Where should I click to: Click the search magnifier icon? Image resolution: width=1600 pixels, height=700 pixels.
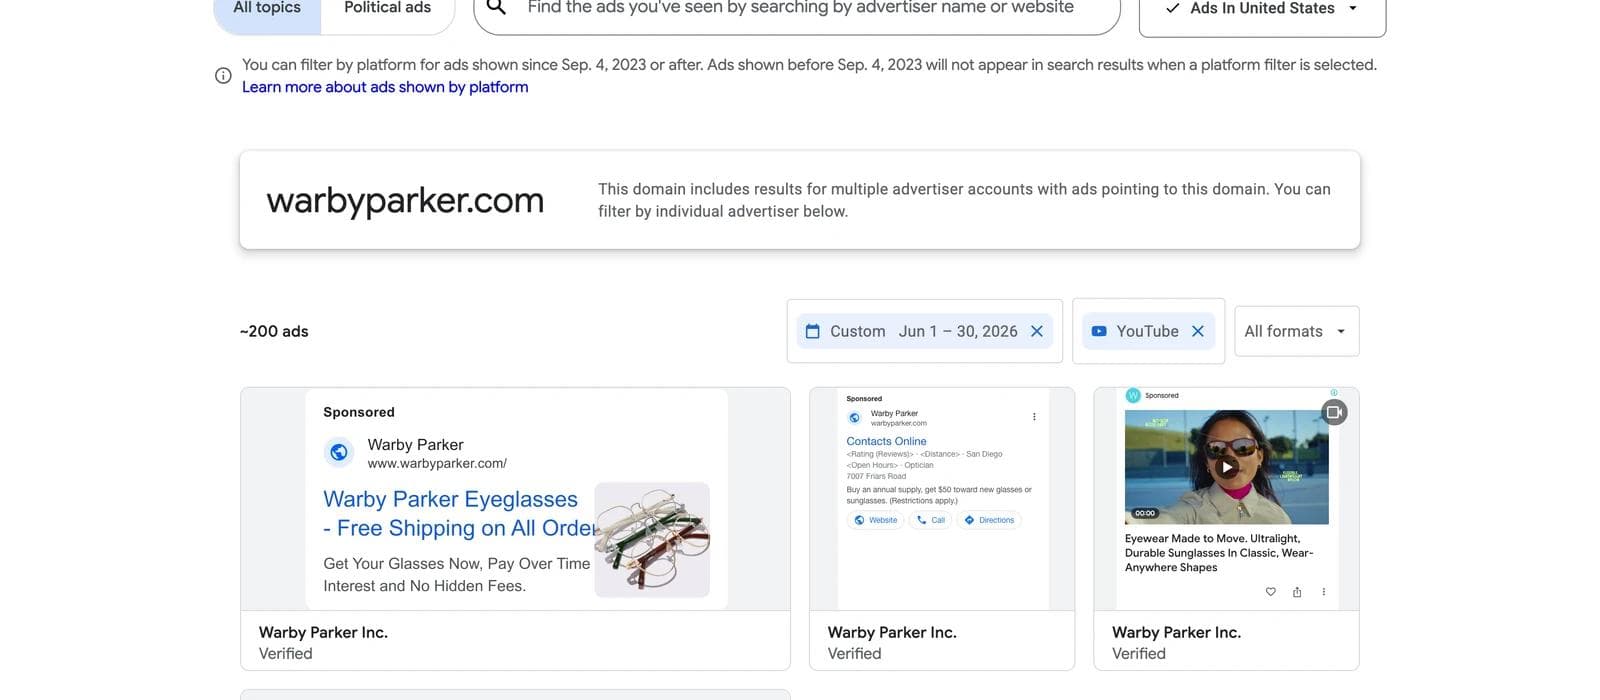(497, 8)
